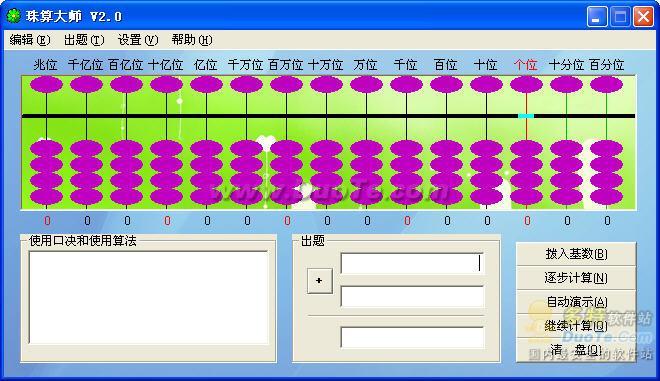Click the green flower app icon in title bar
Viewport: 660px width, 381px height.
tap(13, 16)
